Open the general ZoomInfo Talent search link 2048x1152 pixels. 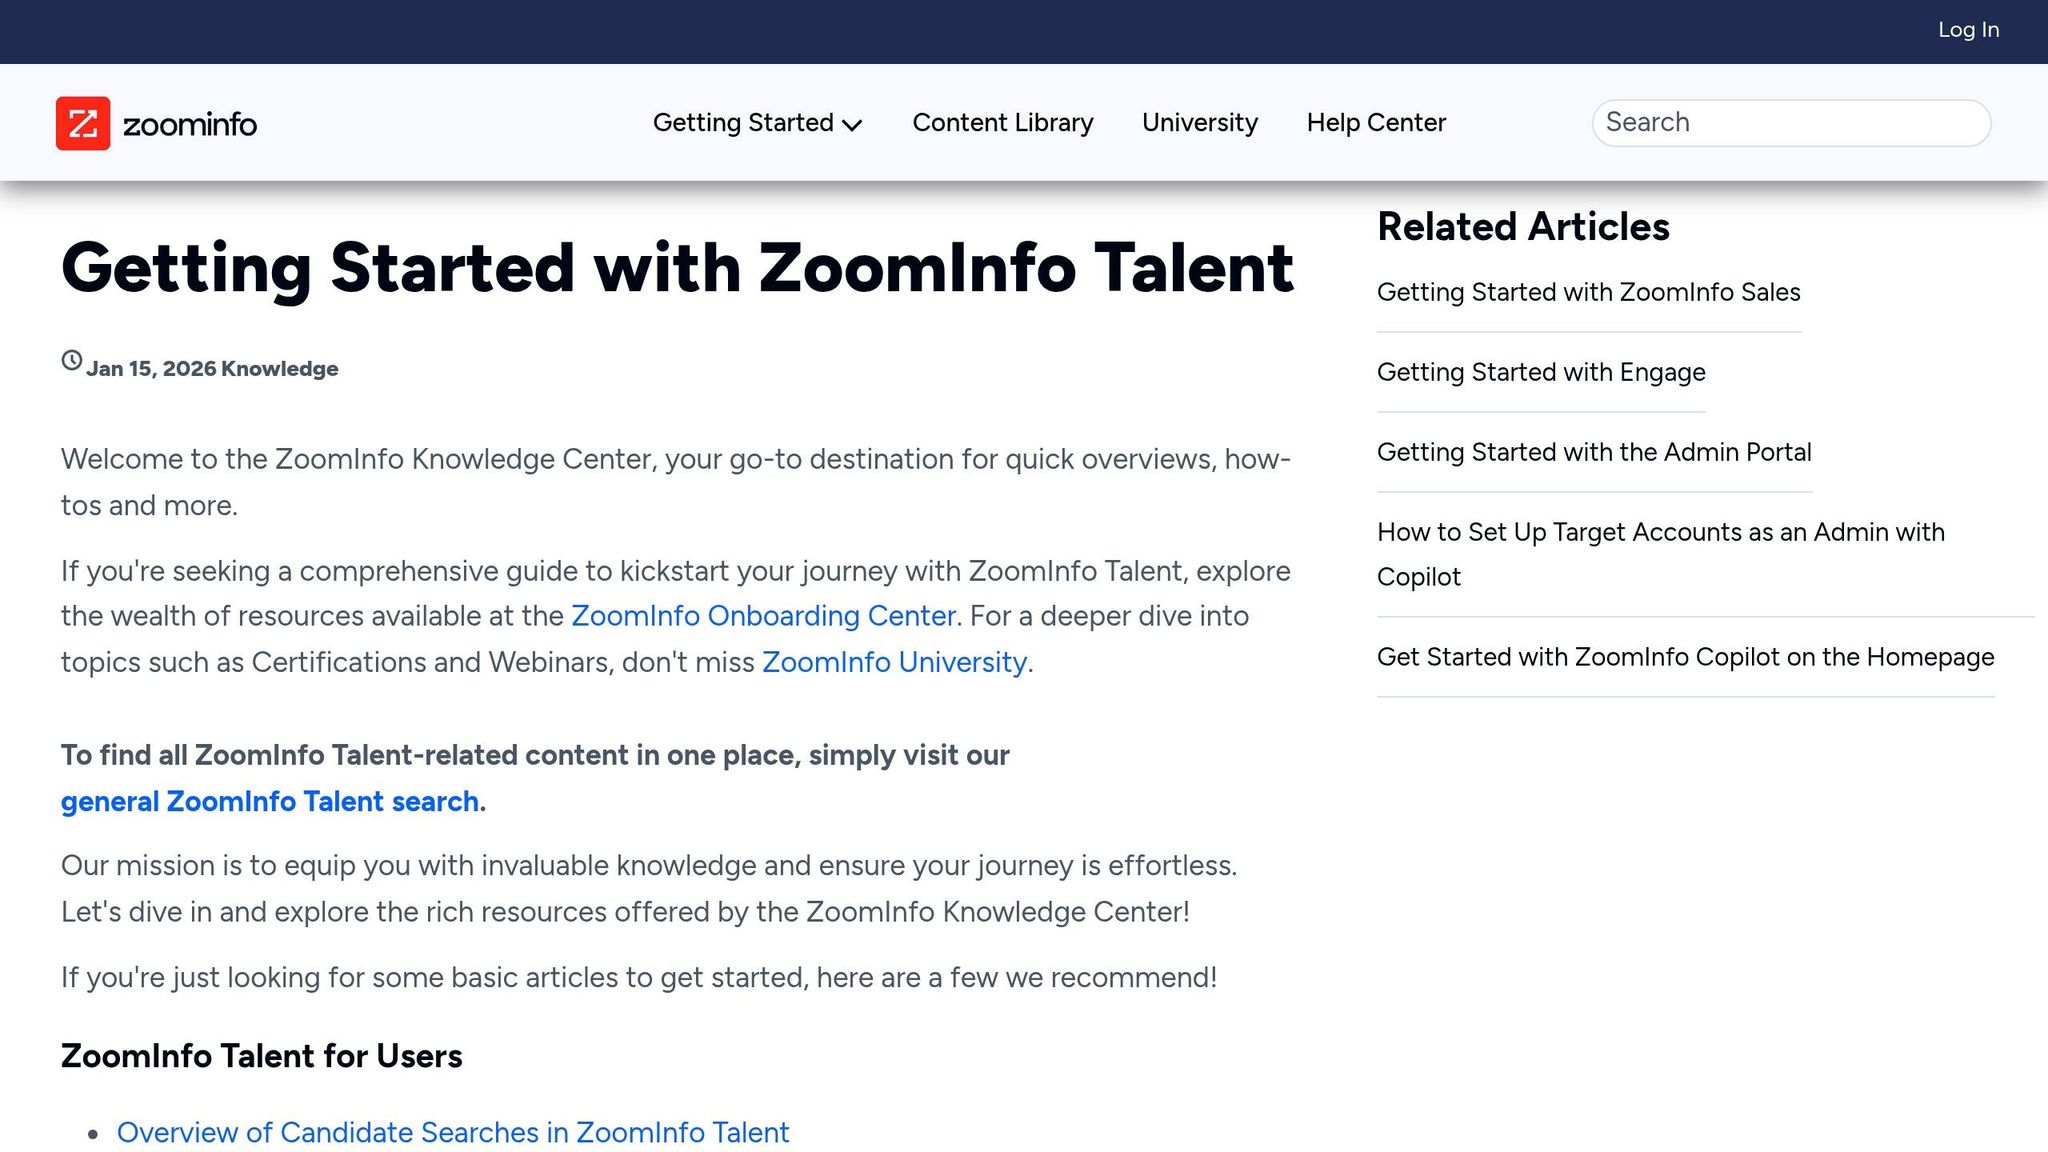269,801
